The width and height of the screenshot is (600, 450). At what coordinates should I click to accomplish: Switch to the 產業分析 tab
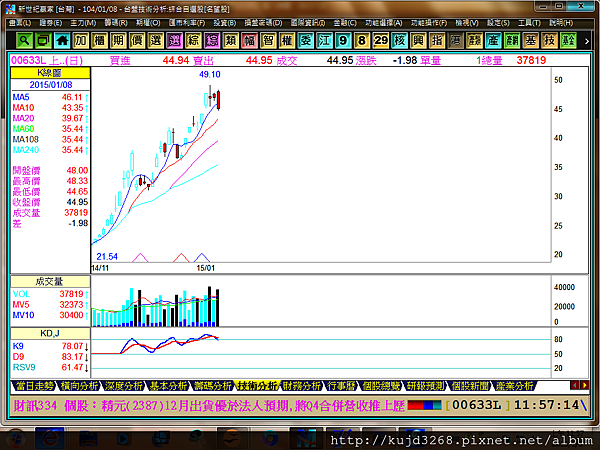click(514, 386)
